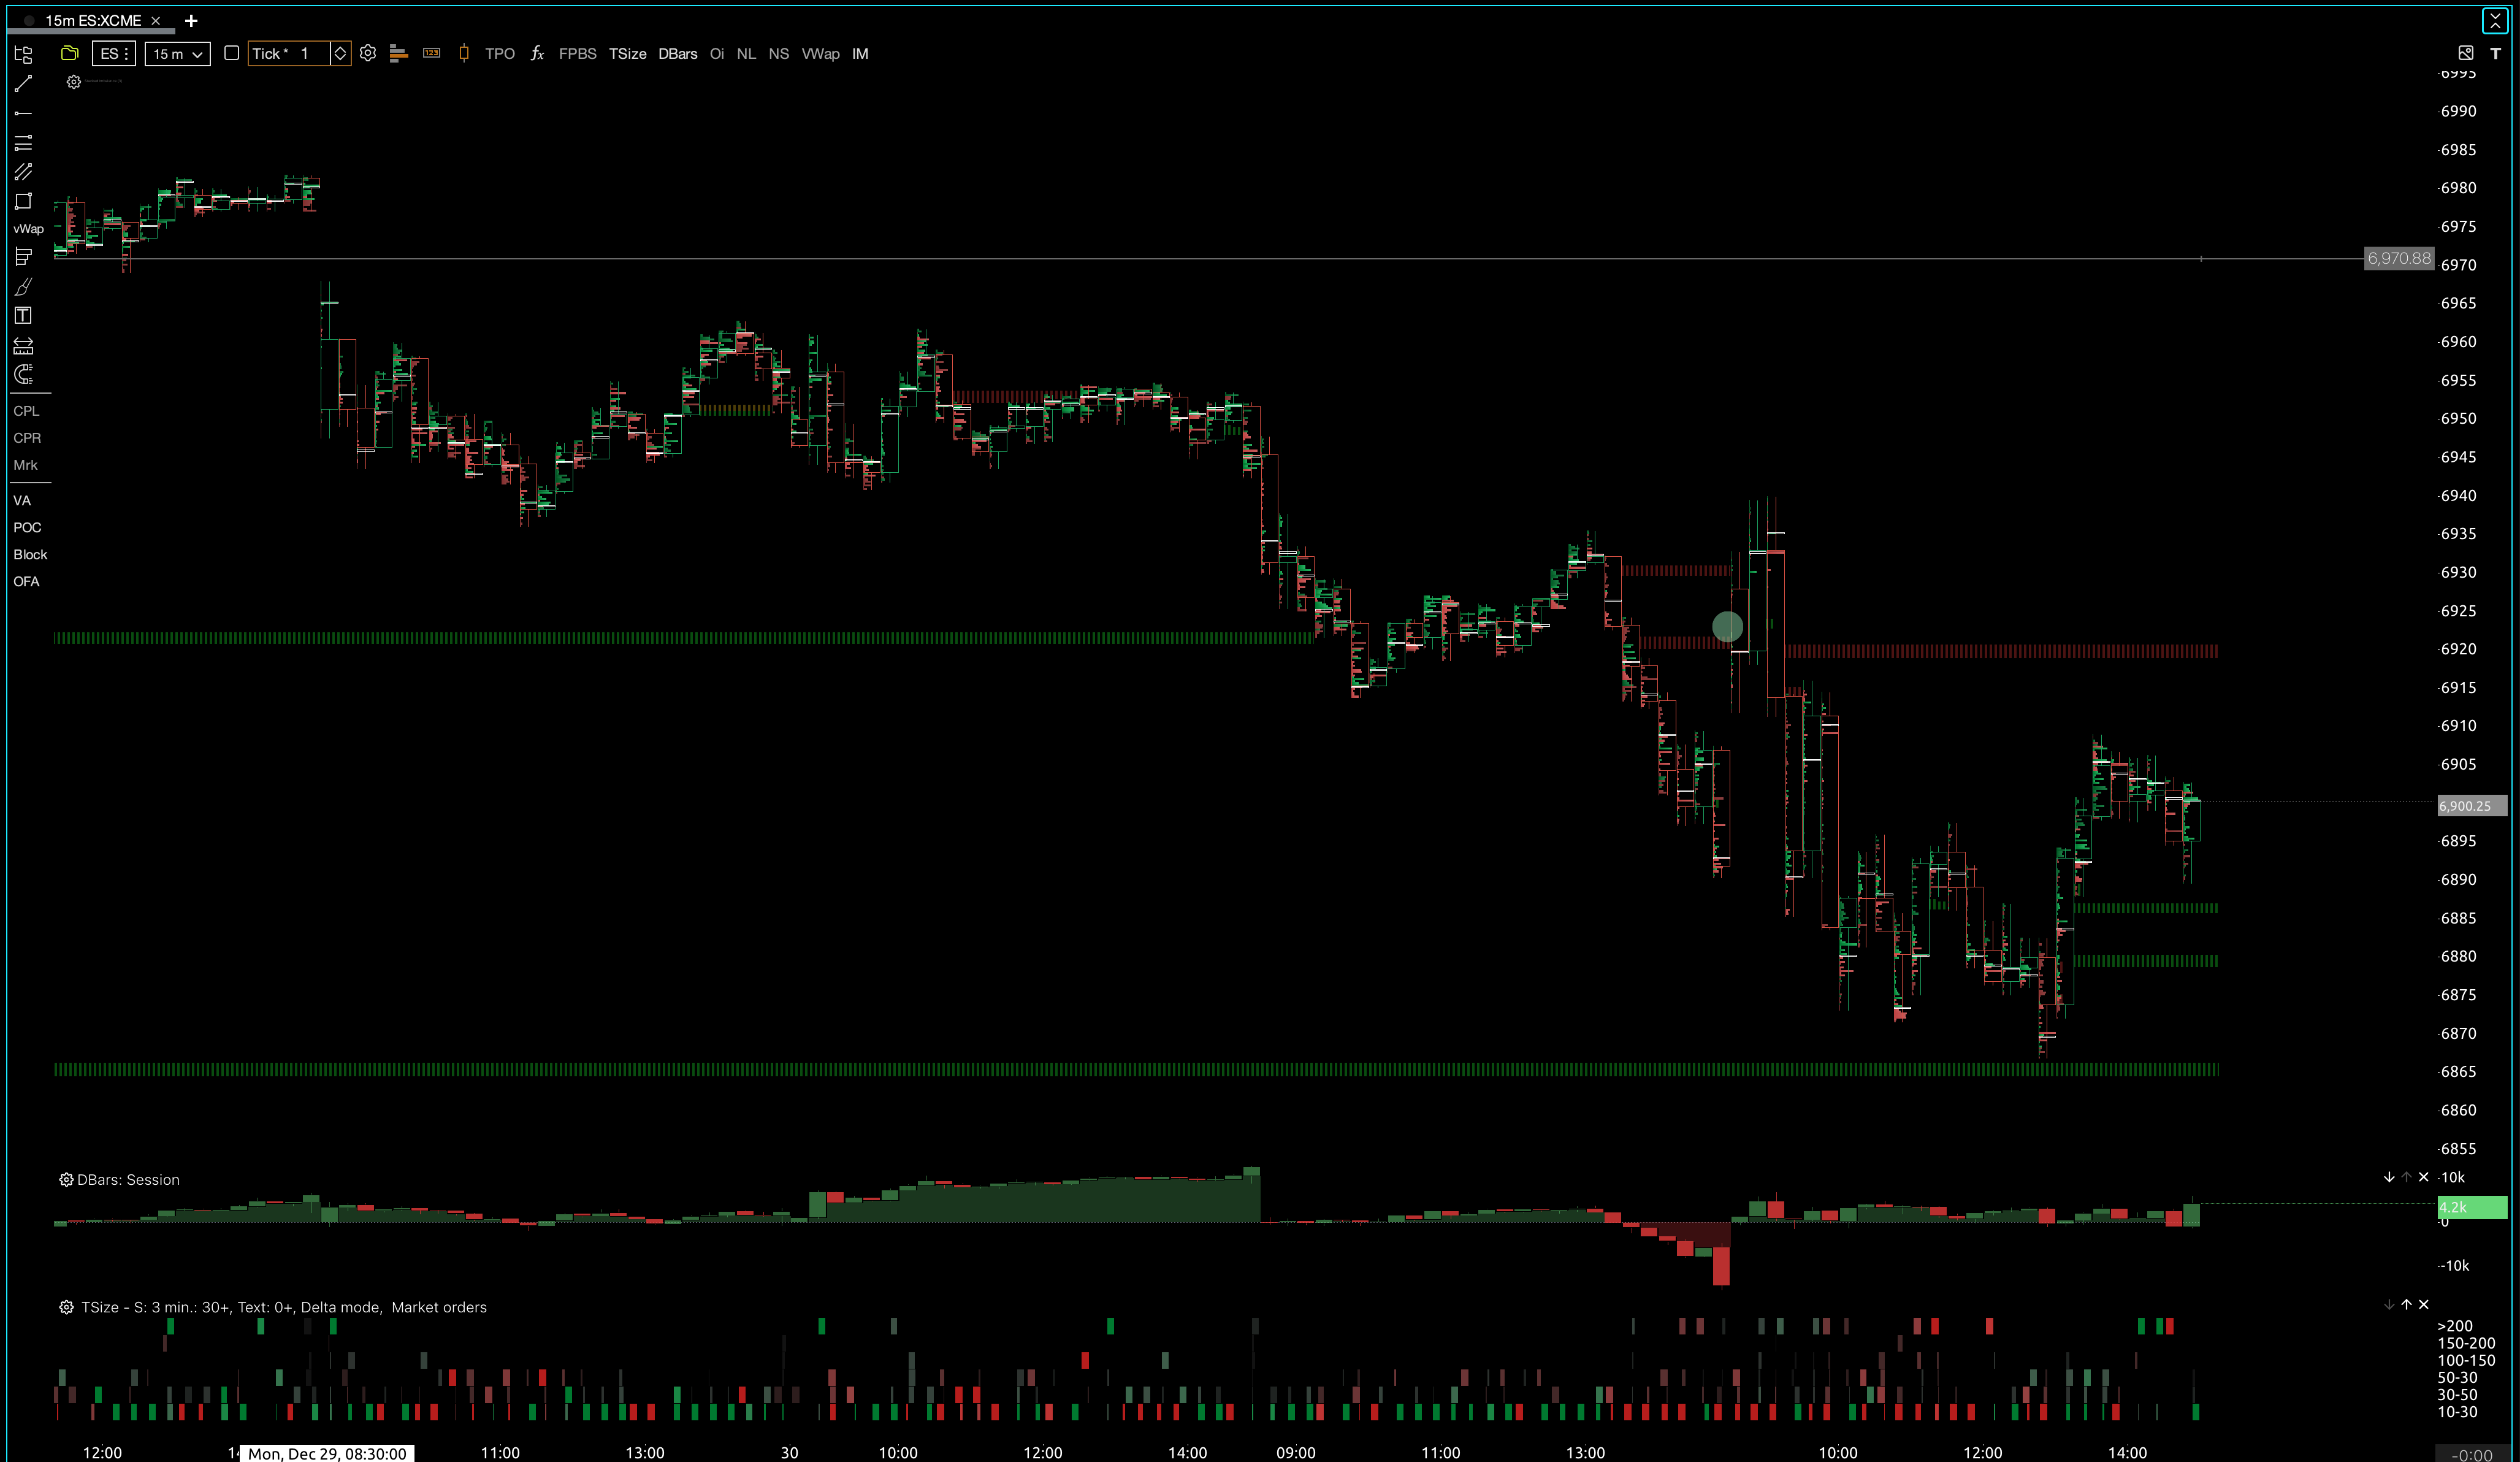Tick the checkbox beside Tick field
Image resolution: width=2520 pixels, height=1462 pixels.
click(x=231, y=54)
